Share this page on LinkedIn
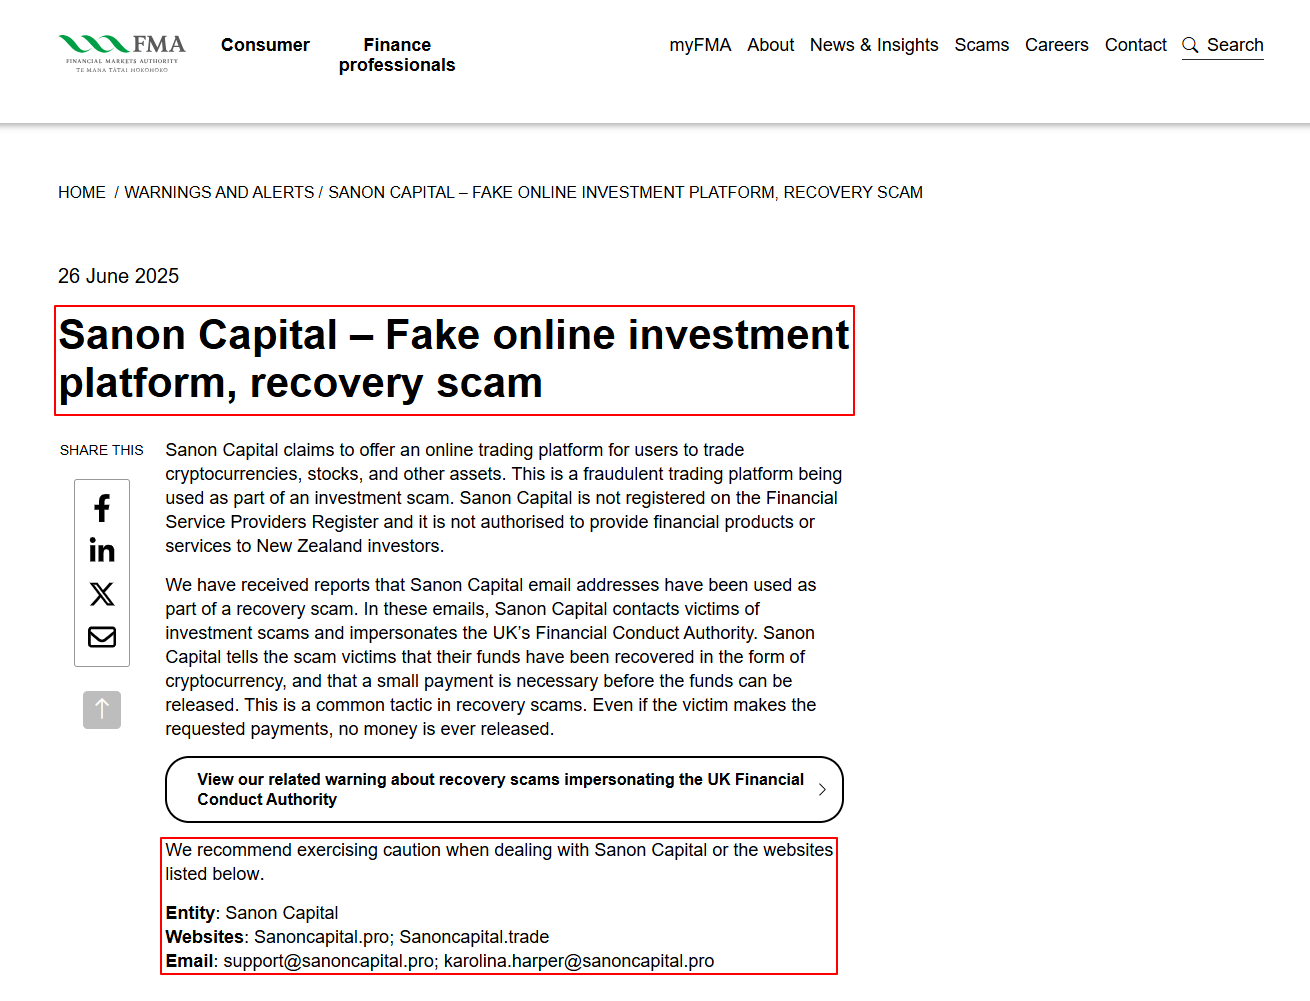Viewport: 1310px width, 1001px height. (x=102, y=550)
